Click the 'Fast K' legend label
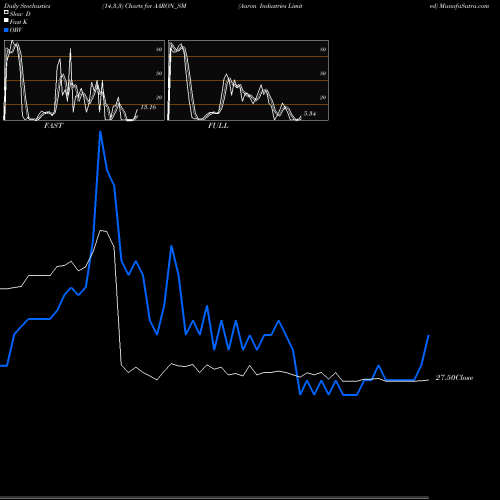This screenshot has width=500, height=500. 19,22
